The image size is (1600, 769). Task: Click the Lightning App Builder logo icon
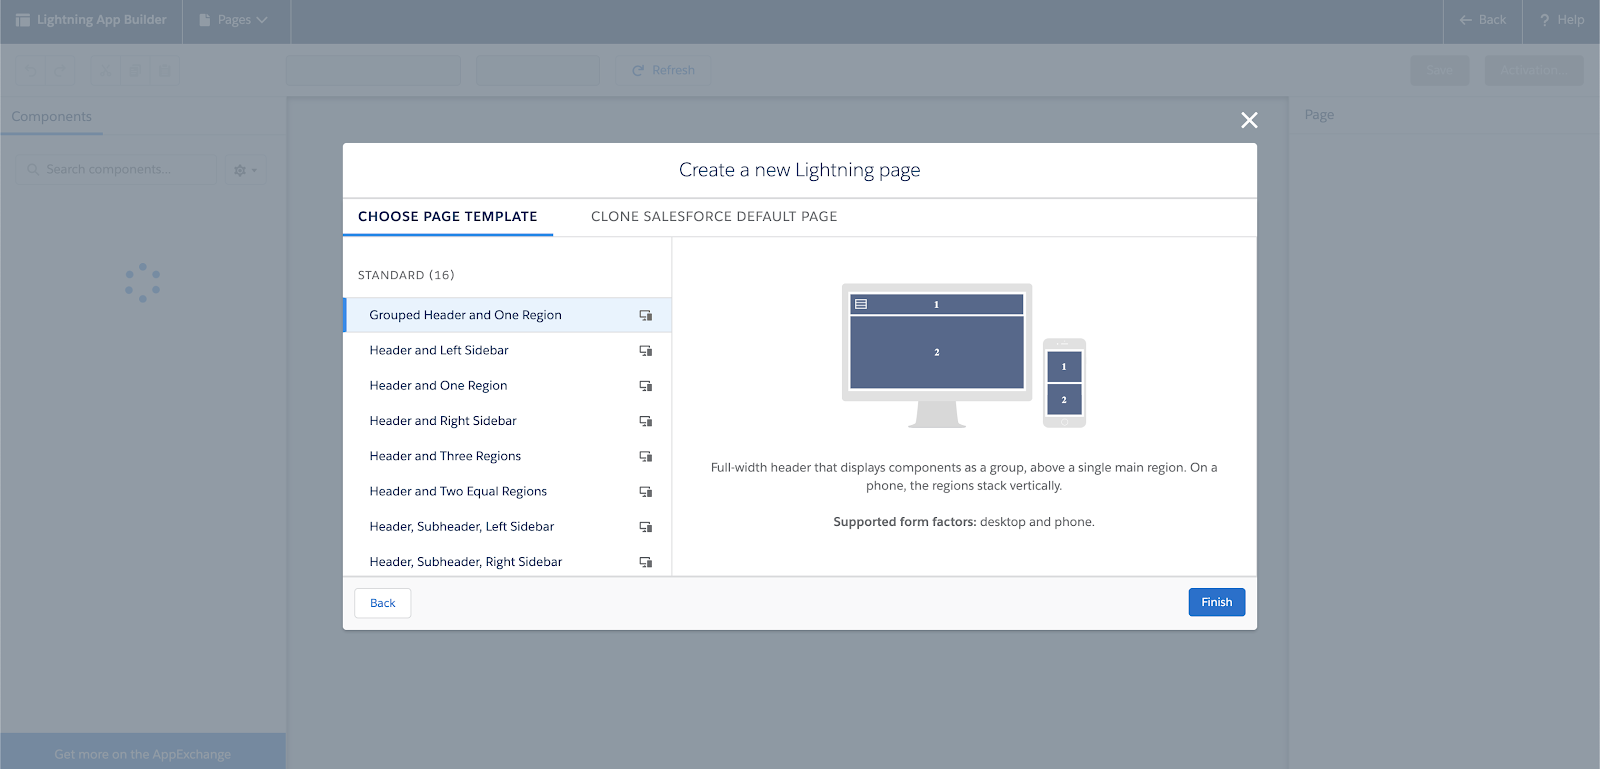[23, 20]
